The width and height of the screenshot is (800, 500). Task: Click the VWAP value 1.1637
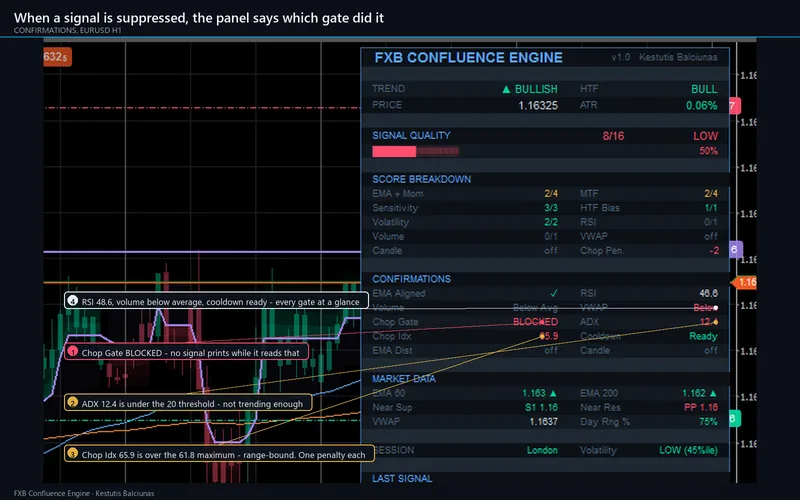[x=543, y=422]
